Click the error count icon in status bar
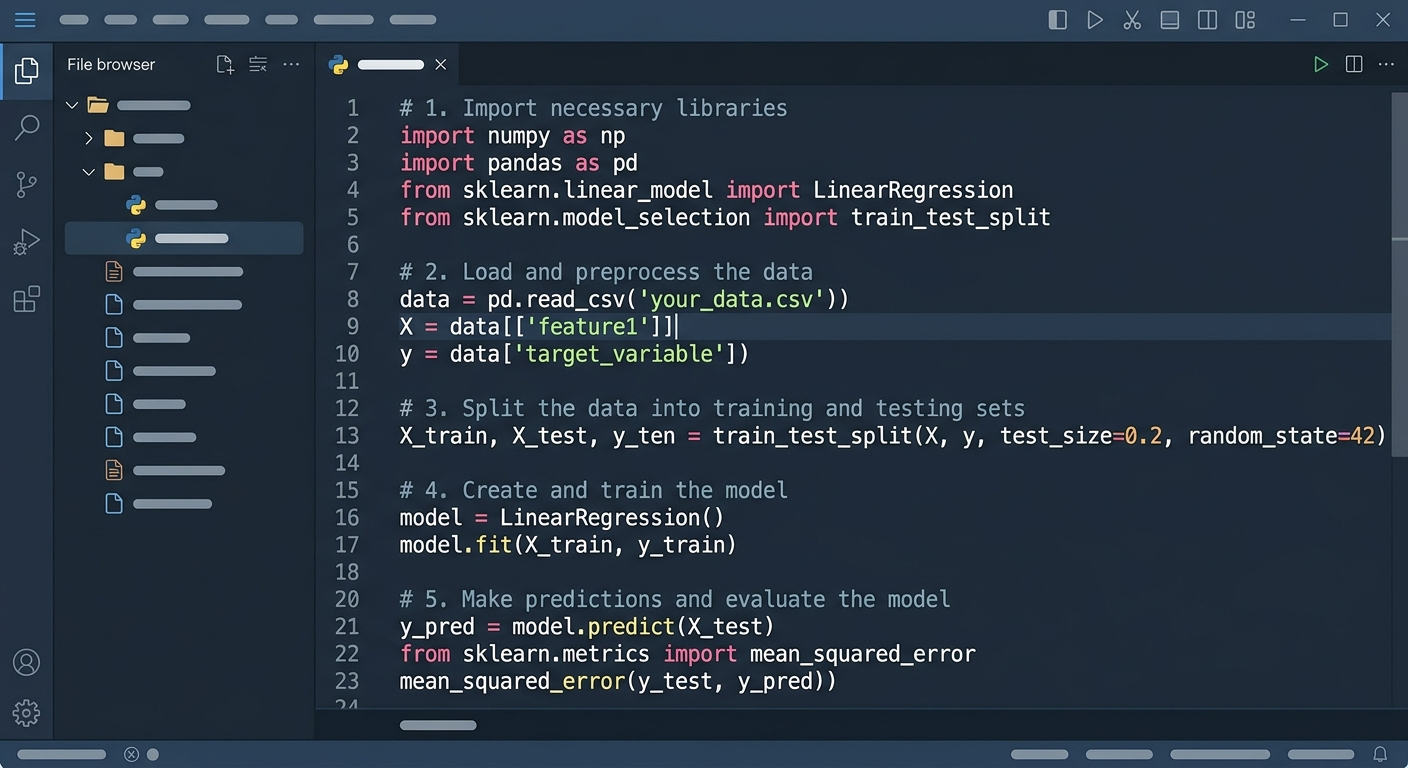The width and height of the screenshot is (1408, 768). coord(131,754)
